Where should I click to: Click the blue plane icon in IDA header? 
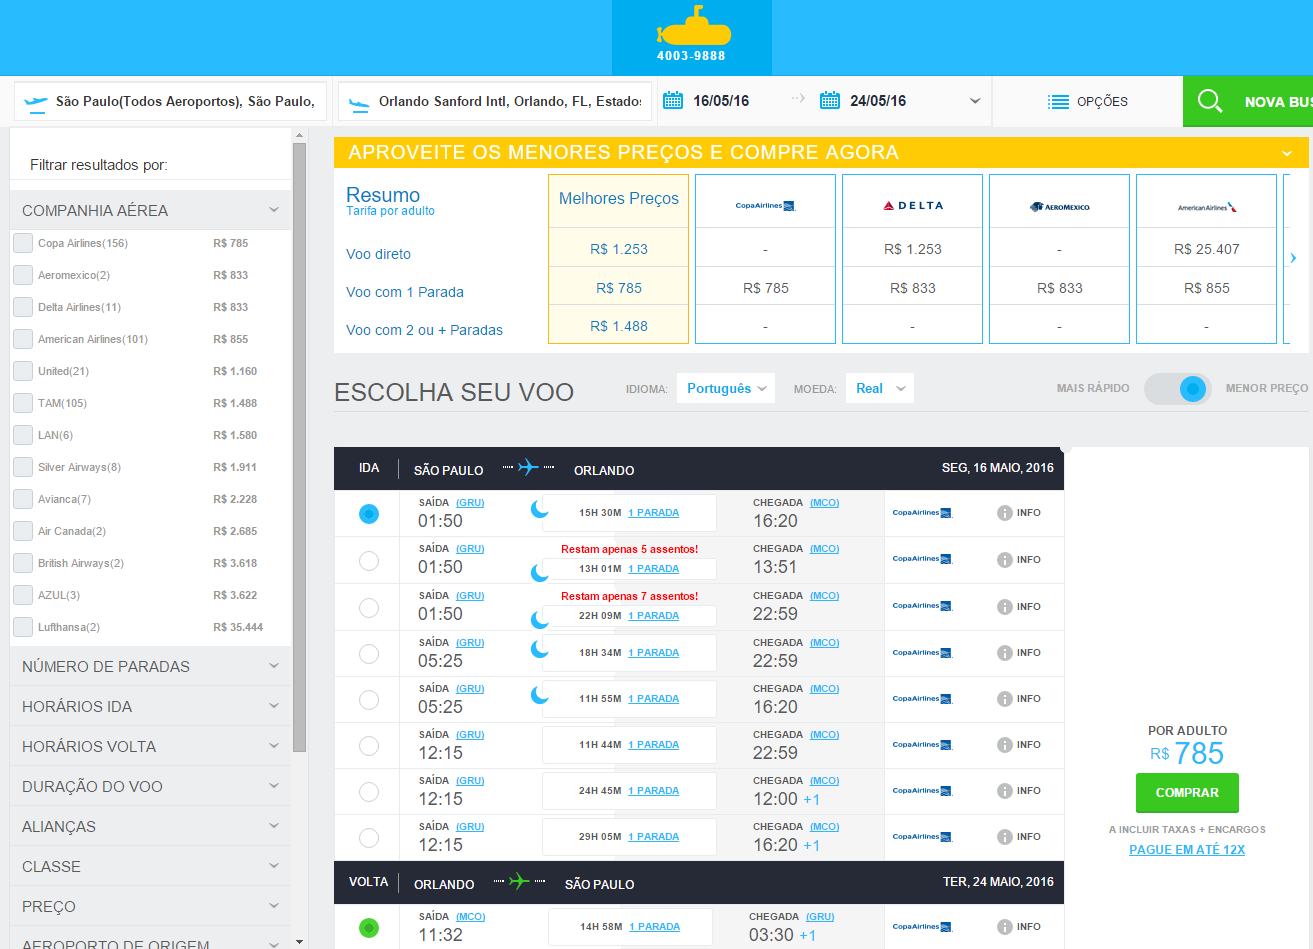pos(528,467)
